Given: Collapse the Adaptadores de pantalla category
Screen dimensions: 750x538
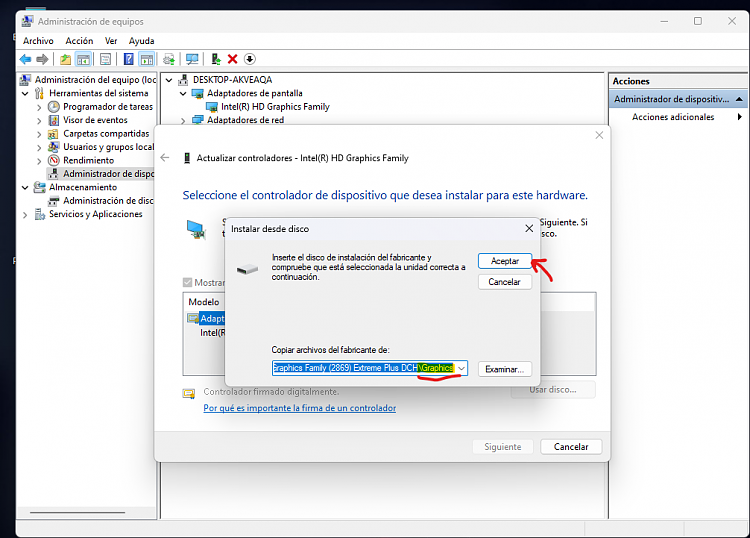Looking at the screenshot, I should coord(183,94).
